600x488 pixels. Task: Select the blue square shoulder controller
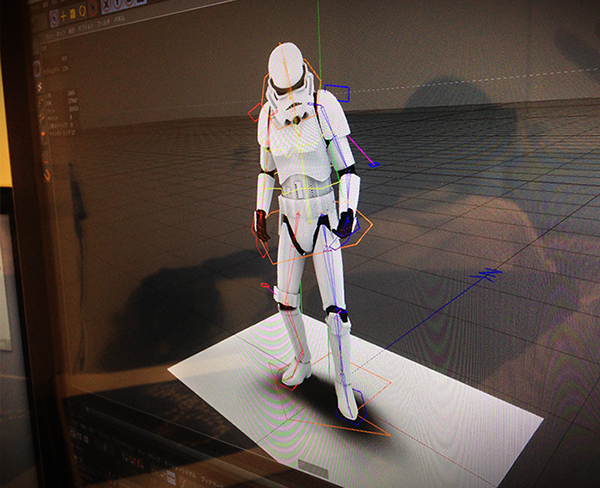coord(337,94)
